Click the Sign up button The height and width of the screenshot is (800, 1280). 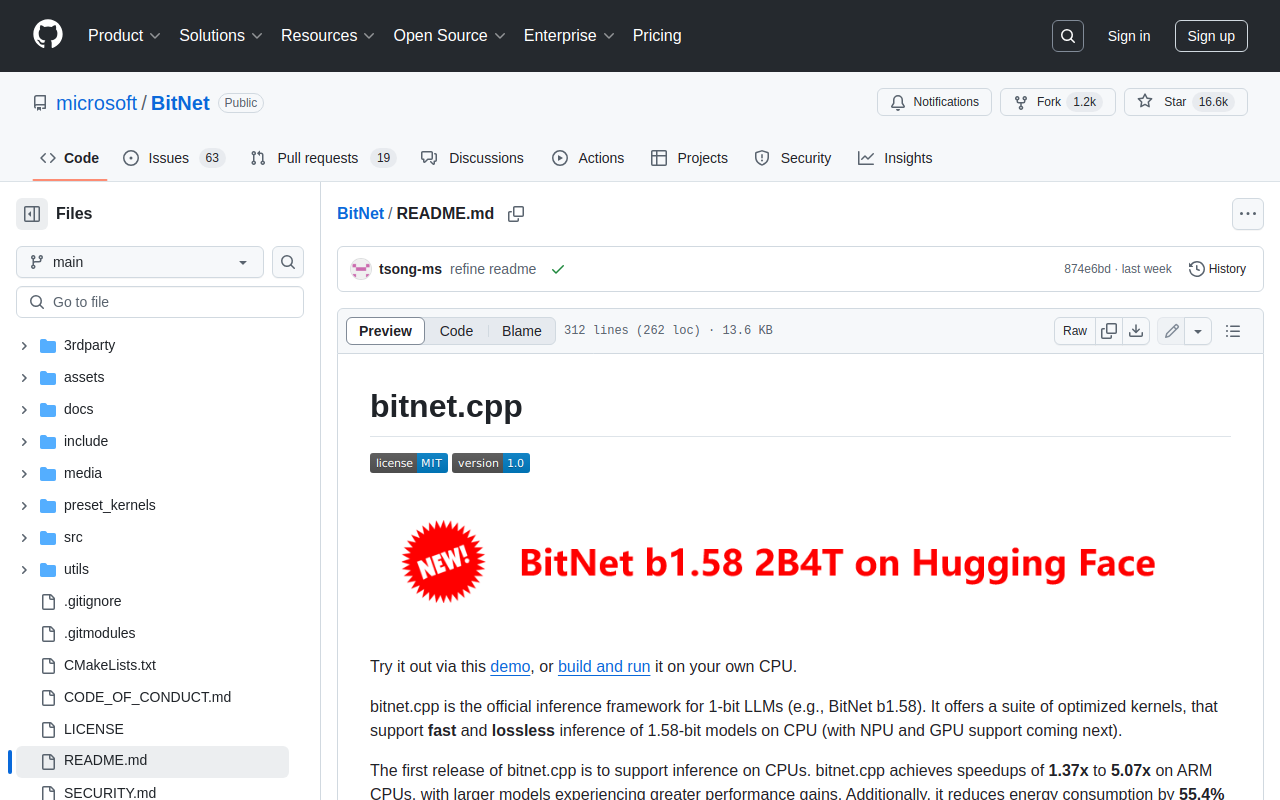click(1211, 36)
